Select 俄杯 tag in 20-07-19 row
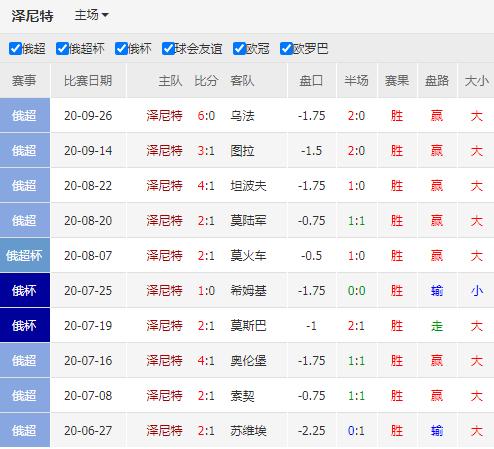The height and width of the screenshot is (449, 494). (x=25, y=325)
